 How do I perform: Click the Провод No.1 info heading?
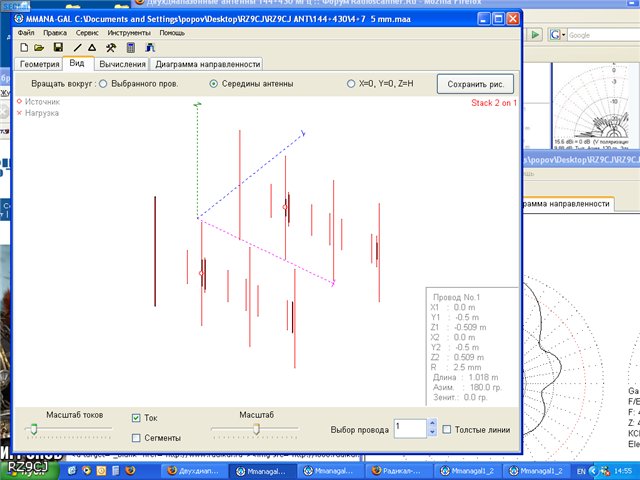456,297
